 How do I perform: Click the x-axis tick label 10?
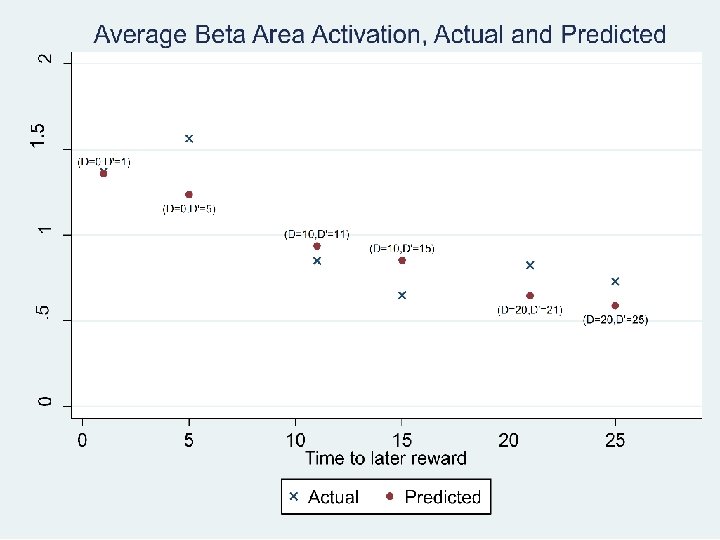(296, 440)
